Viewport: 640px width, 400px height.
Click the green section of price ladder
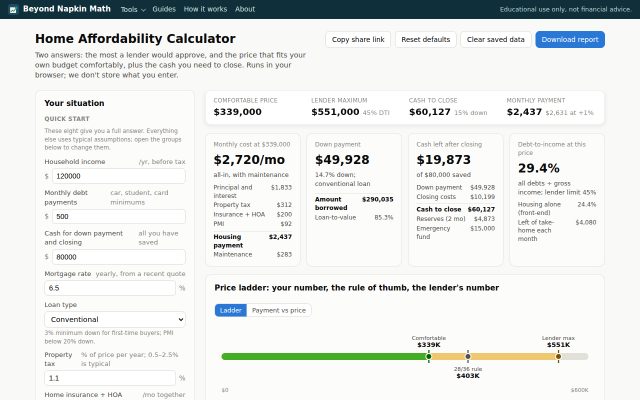(x=324, y=356)
